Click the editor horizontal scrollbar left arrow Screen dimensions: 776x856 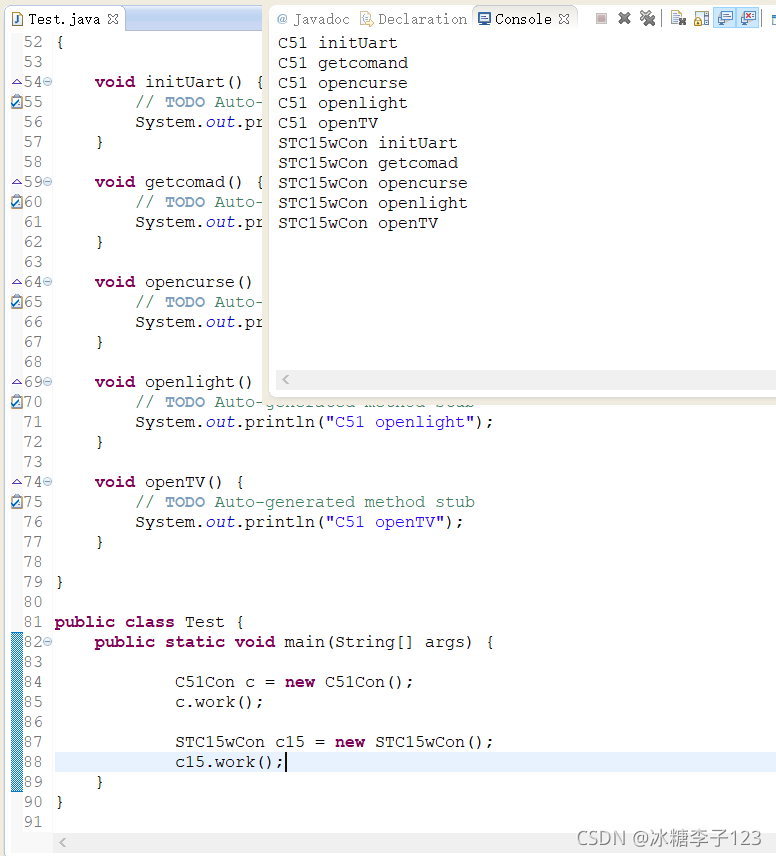coord(63,842)
